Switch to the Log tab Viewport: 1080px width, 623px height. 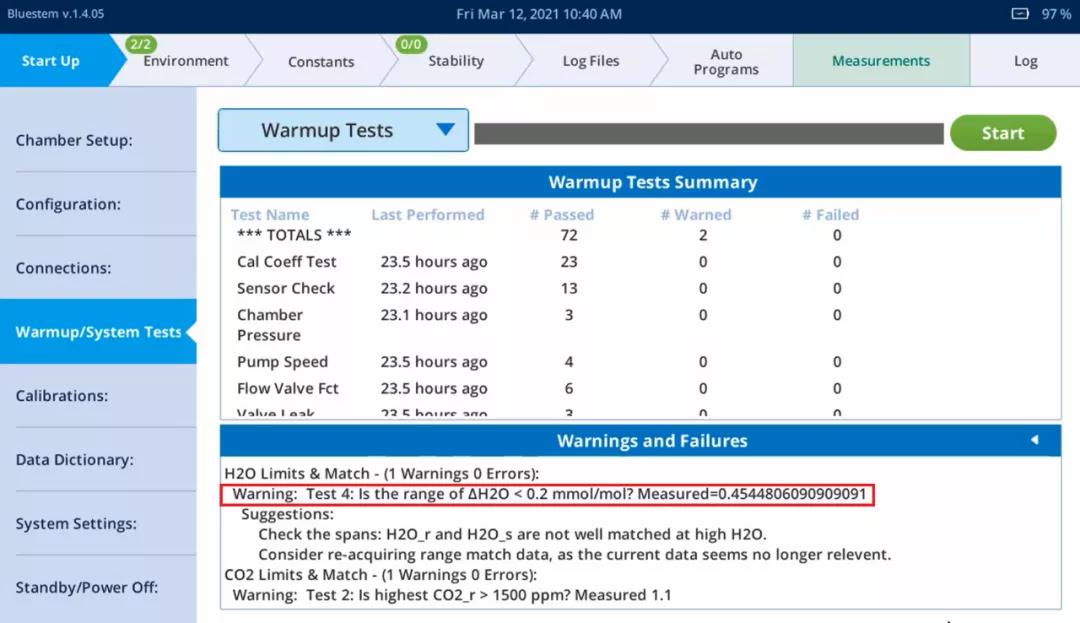tap(1025, 61)
